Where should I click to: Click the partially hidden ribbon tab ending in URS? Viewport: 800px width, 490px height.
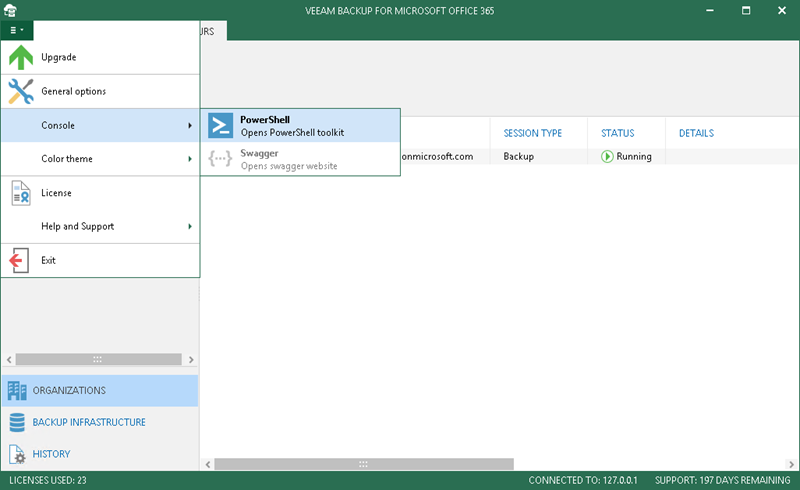click(x=213, y=31)
